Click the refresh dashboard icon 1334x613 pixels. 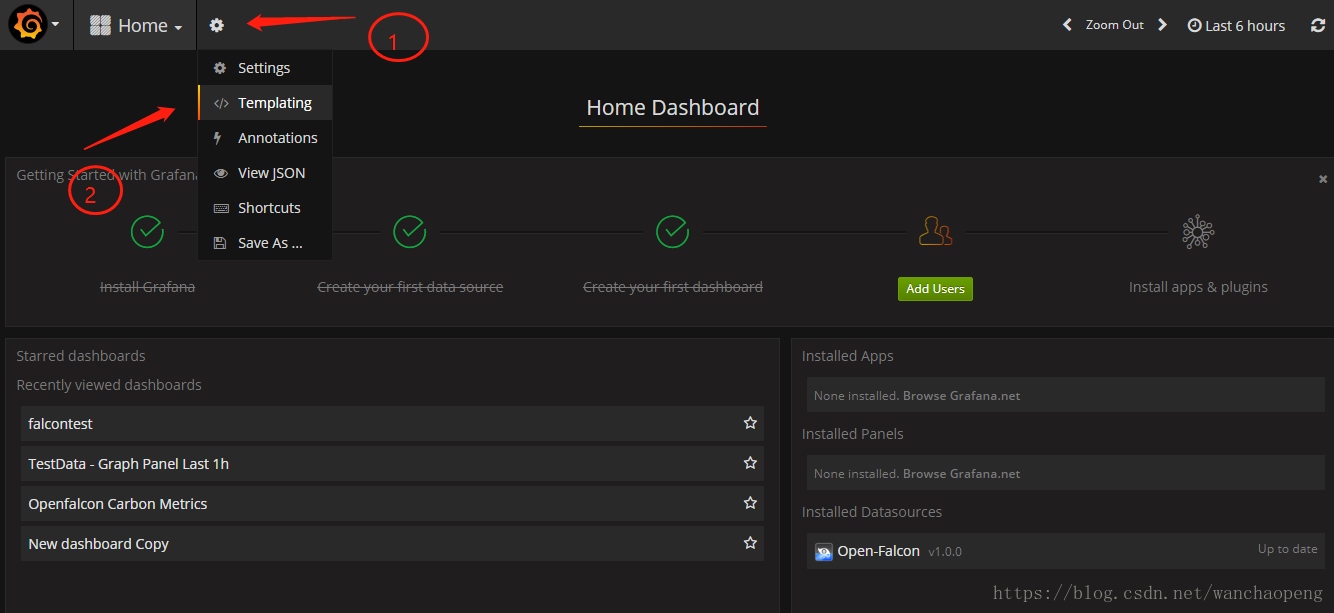1318,26
